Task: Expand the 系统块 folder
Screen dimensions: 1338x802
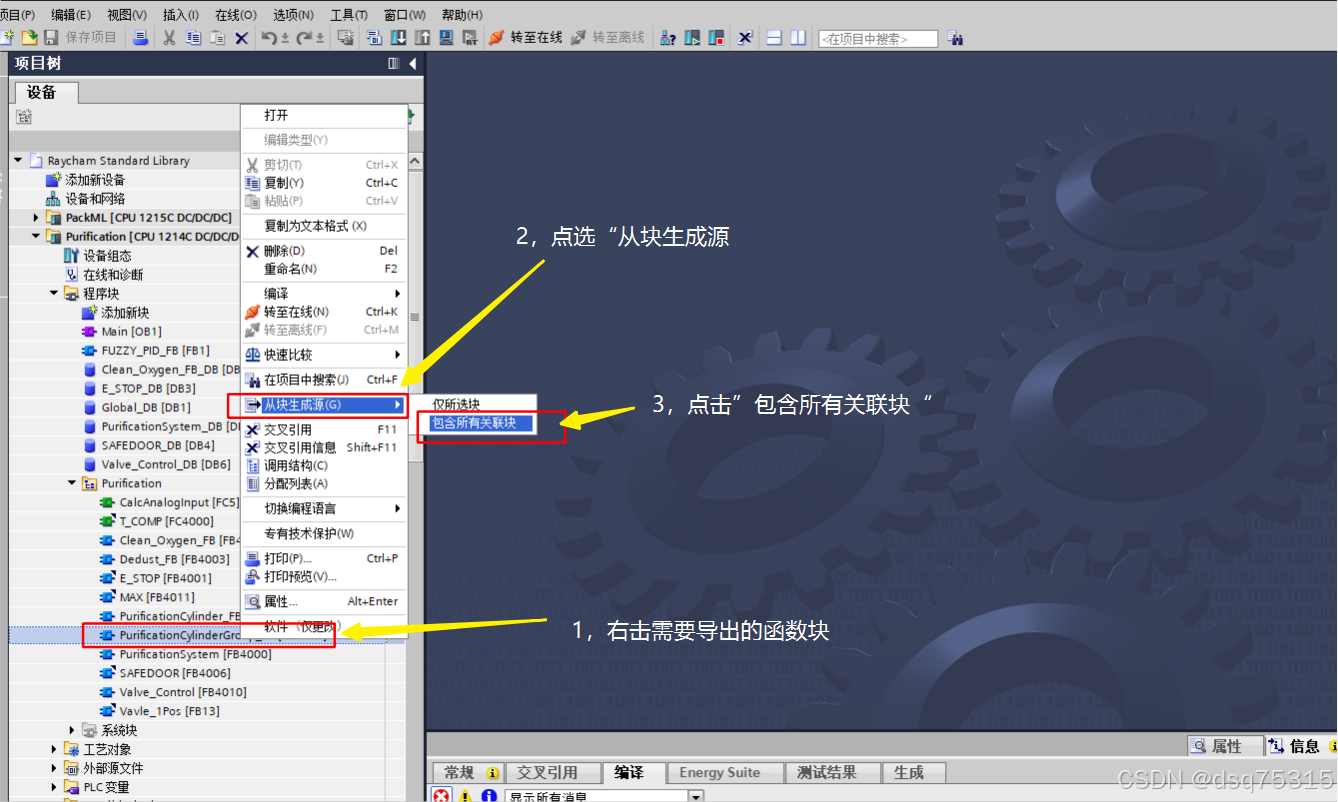Action: 72,730
